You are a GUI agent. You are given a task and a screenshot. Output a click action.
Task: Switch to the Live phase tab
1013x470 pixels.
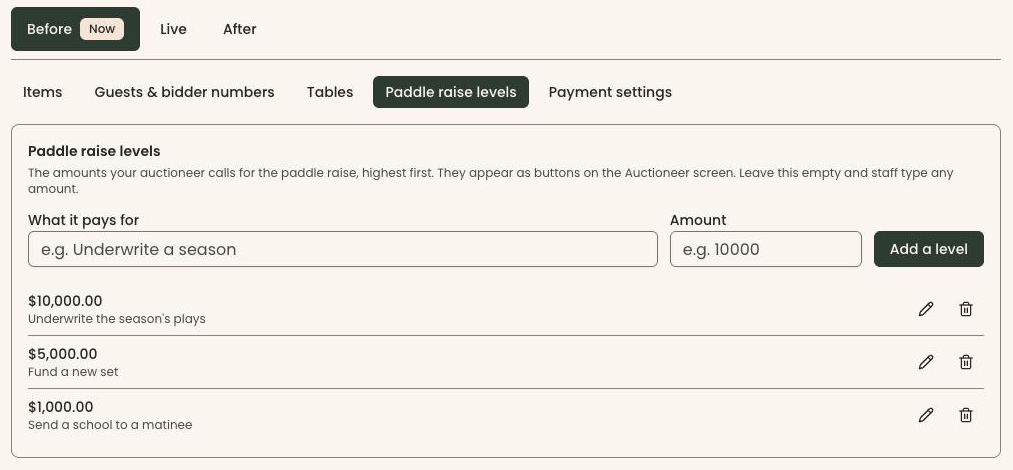[x=173, y=29]
